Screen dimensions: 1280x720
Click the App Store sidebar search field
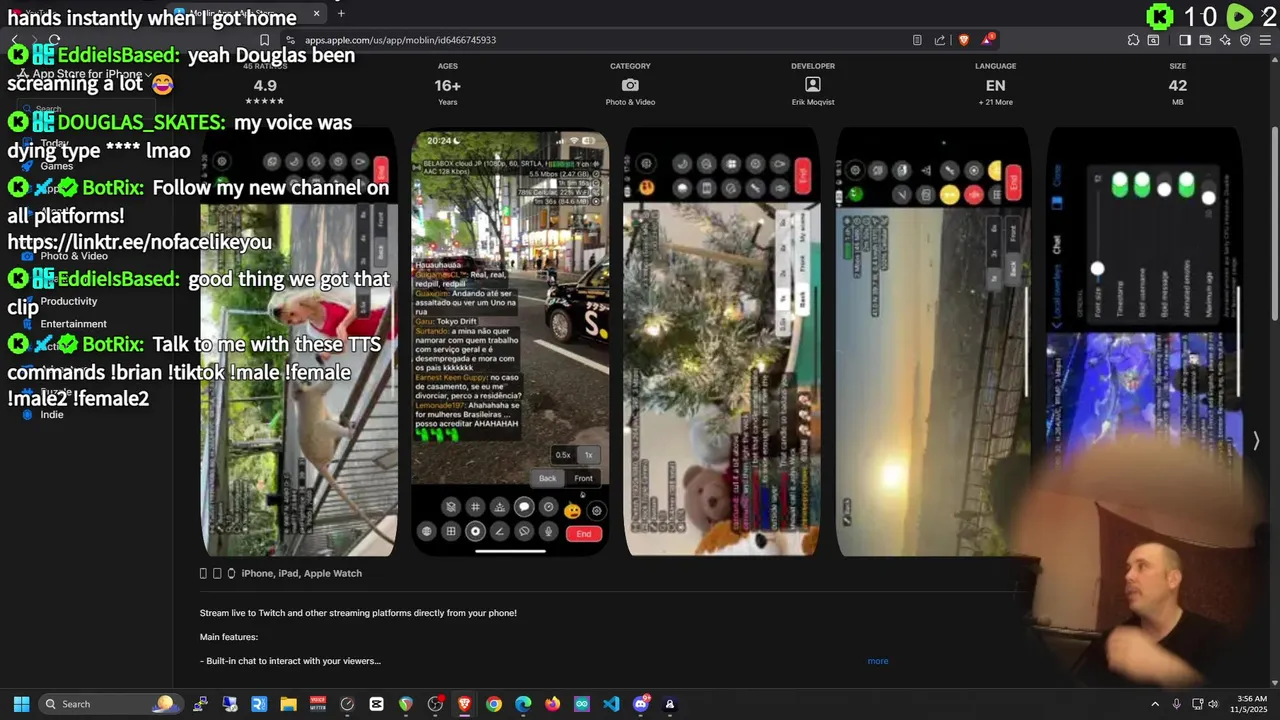85,109
